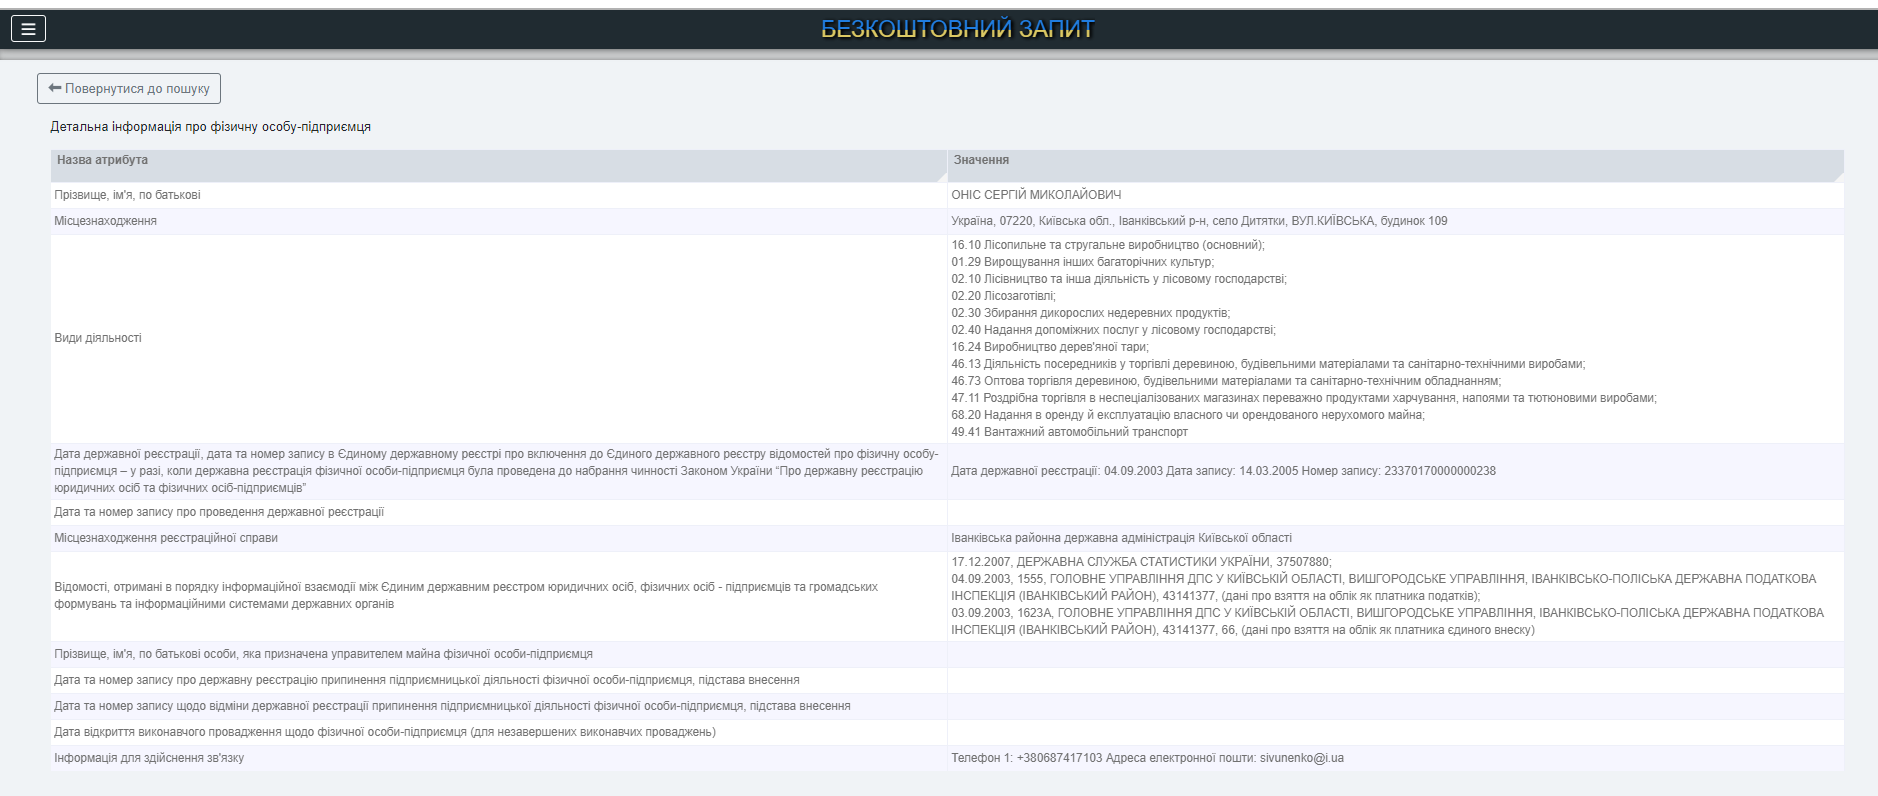Click the Назва атрибута column header
Image resolution: width=1878 pixels, height=796 pixels.
coord(103,160)
